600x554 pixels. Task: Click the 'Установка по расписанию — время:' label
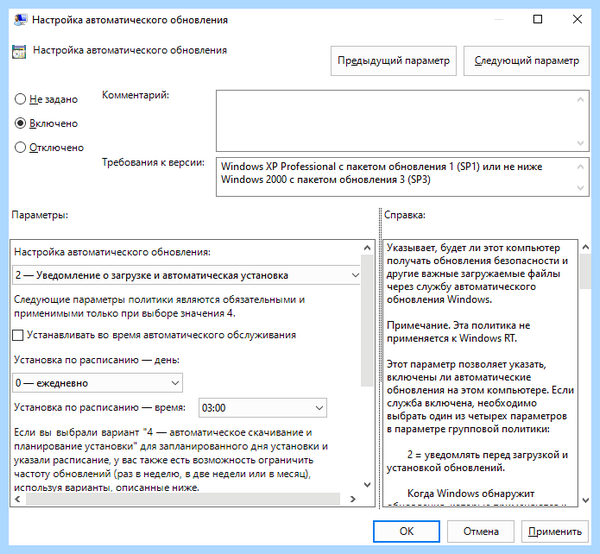point(99,407)
